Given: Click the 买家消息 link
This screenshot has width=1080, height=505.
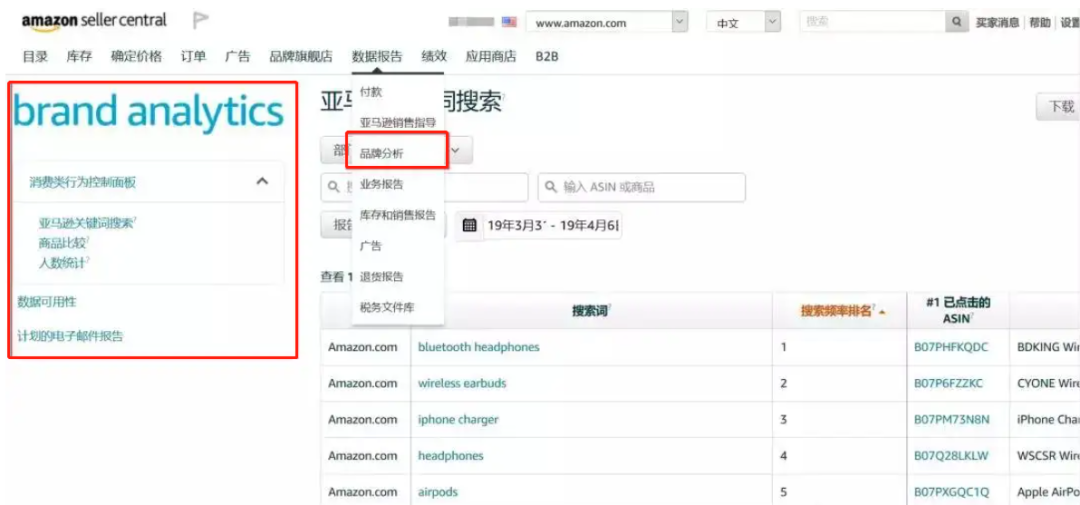Looking at the screenshot, I should pos(997,23).
